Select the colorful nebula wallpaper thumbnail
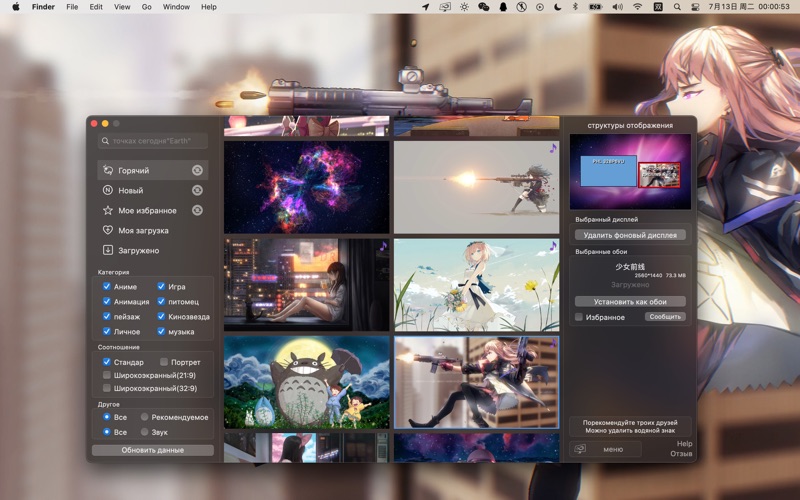 pos(307,187)
